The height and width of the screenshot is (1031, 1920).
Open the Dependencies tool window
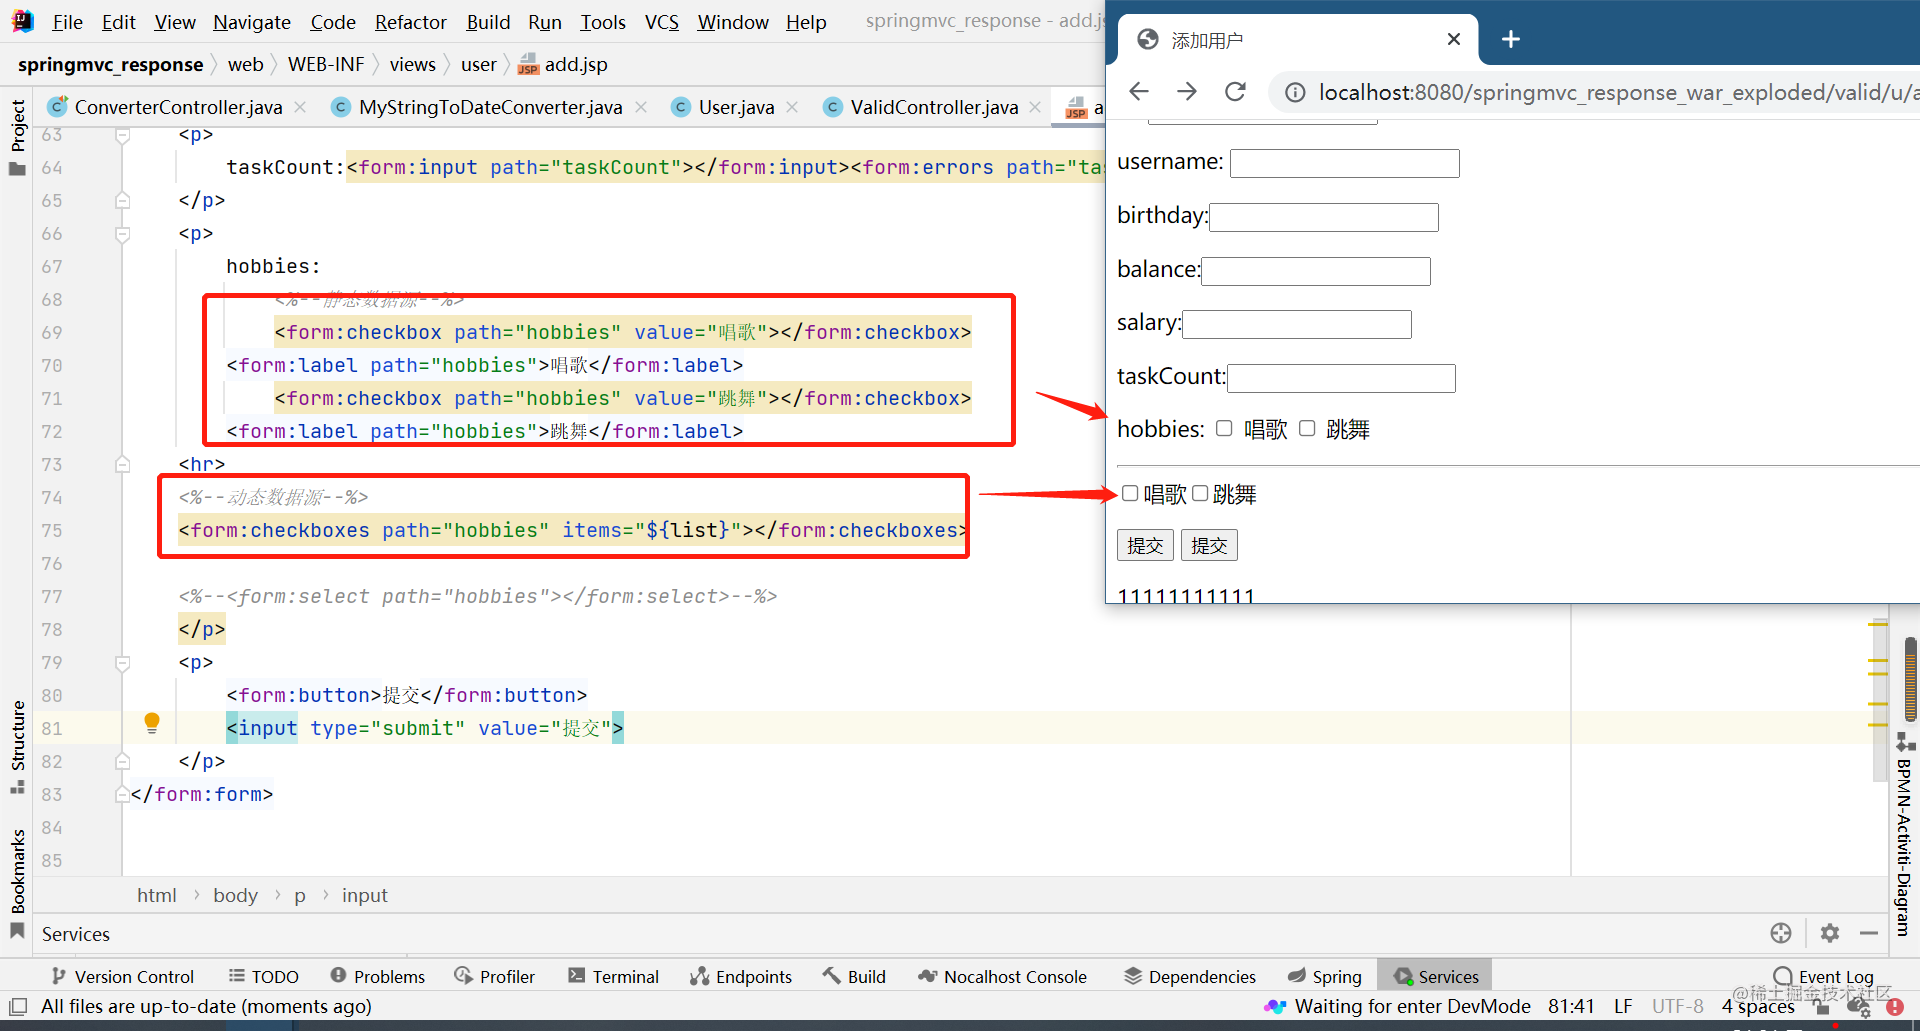pos(1190,976)
